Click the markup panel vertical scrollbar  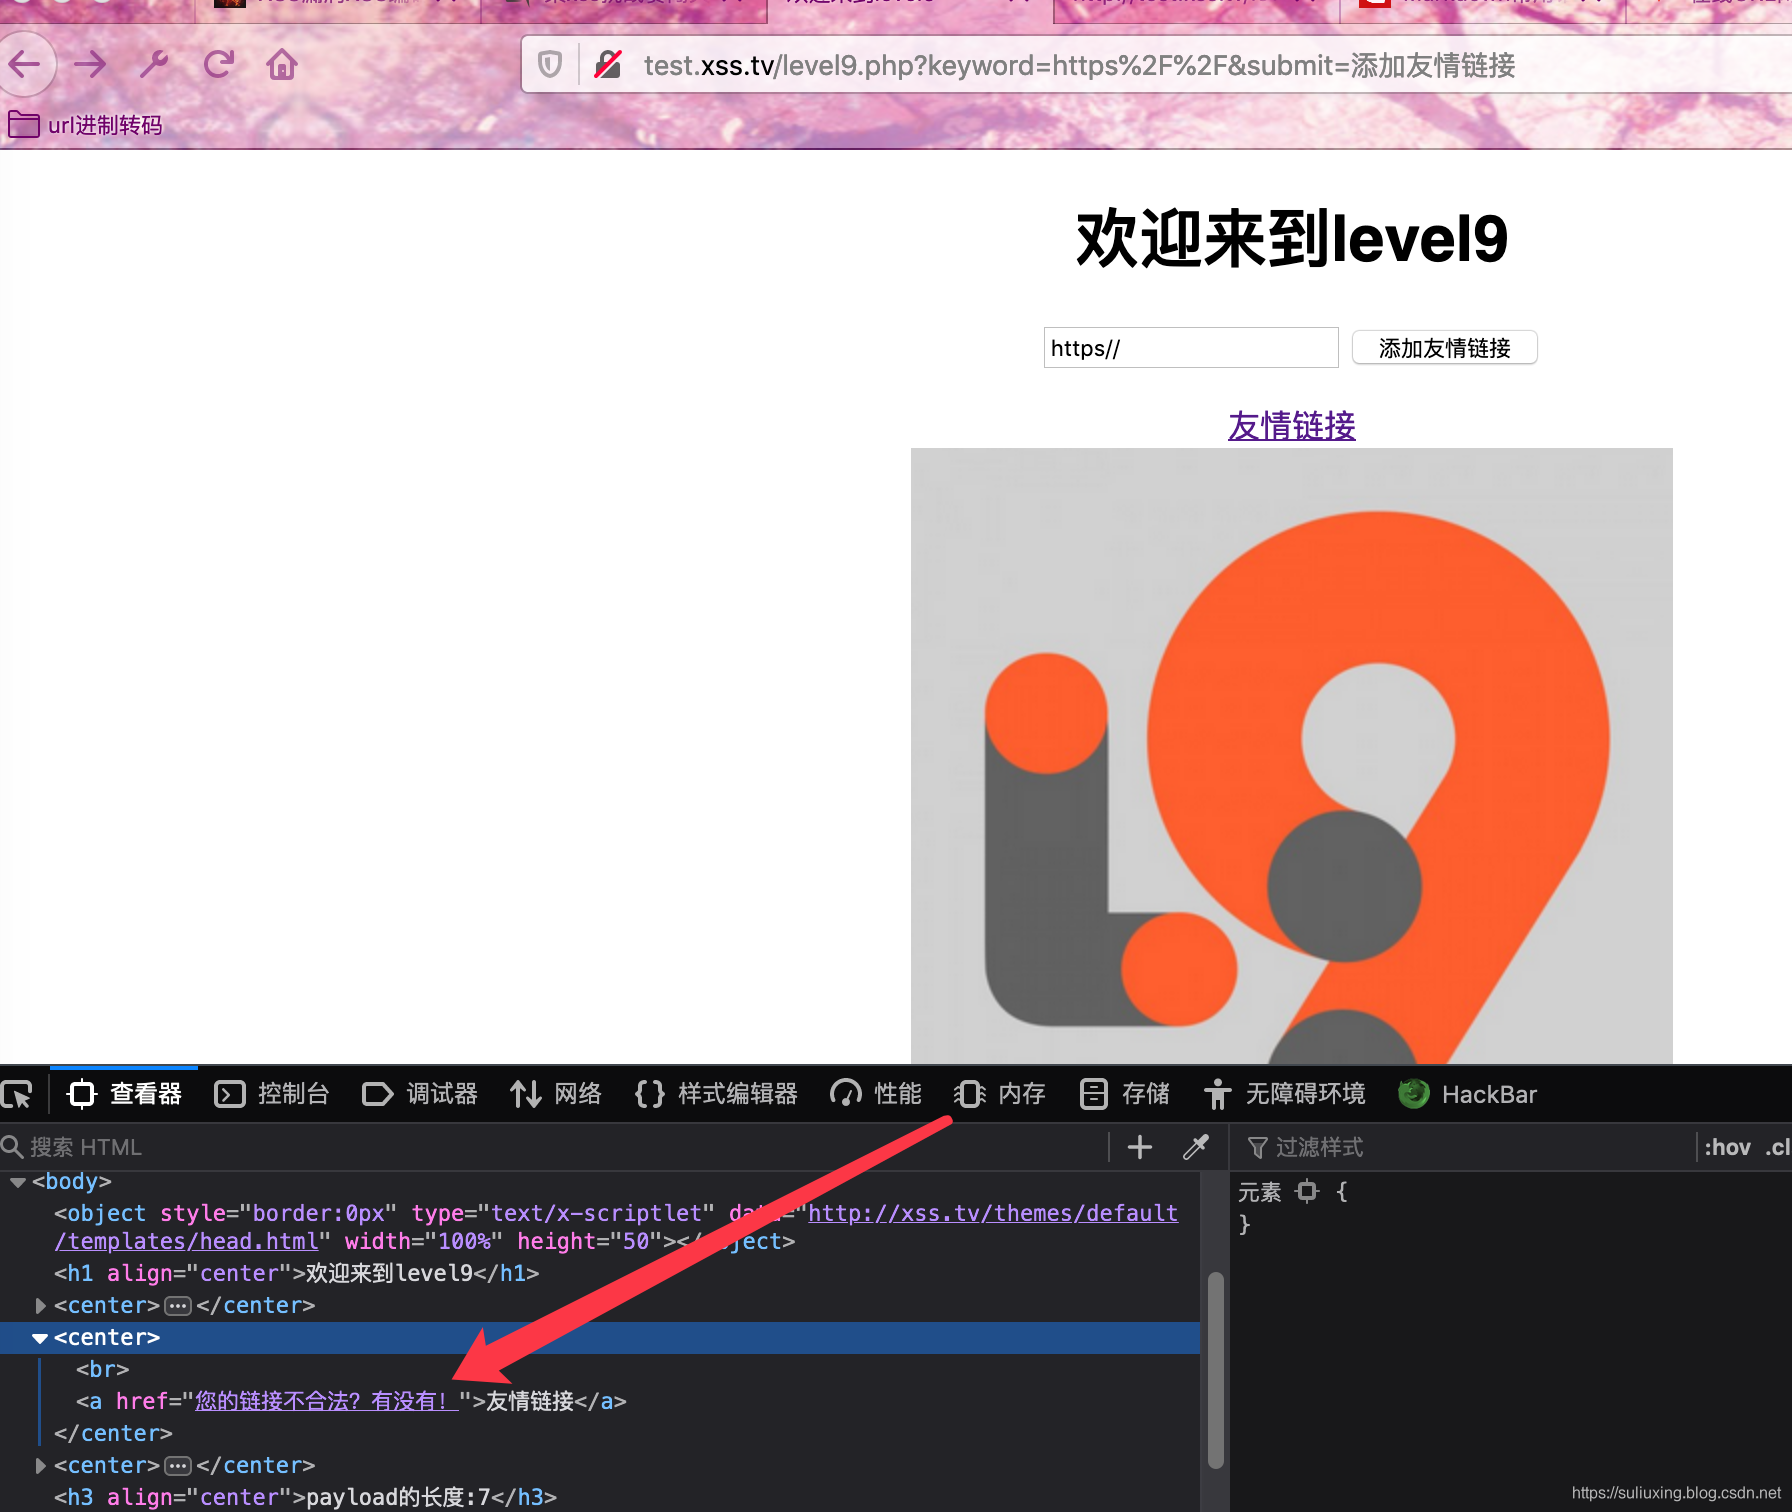click(1215, 1370)
